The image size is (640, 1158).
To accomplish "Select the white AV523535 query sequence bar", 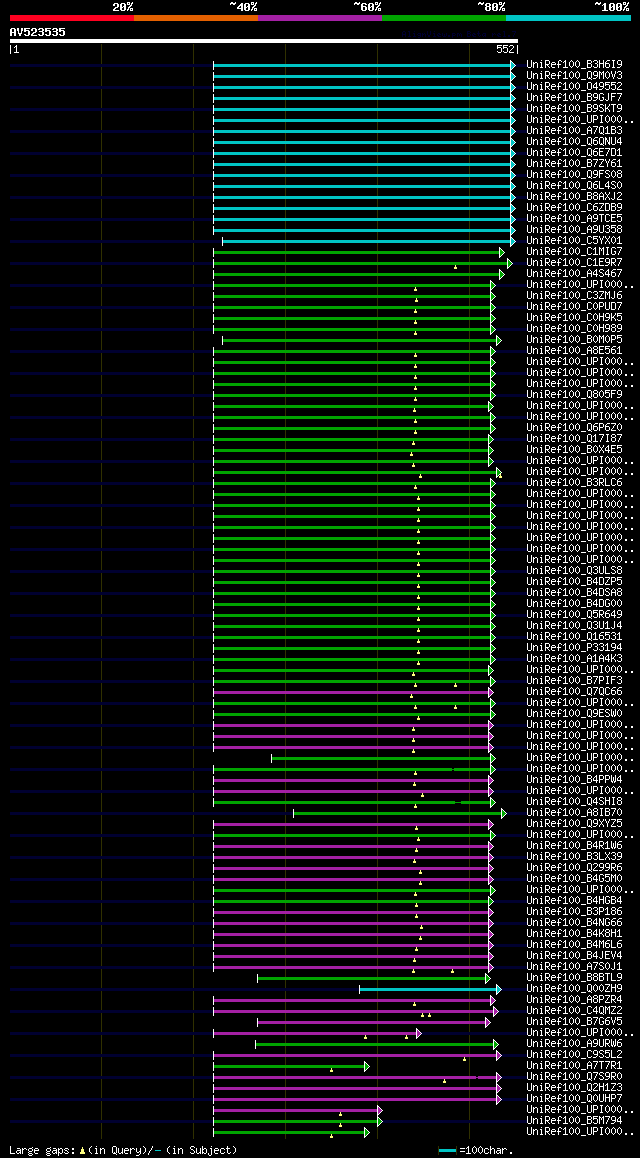I will (264, 41).
